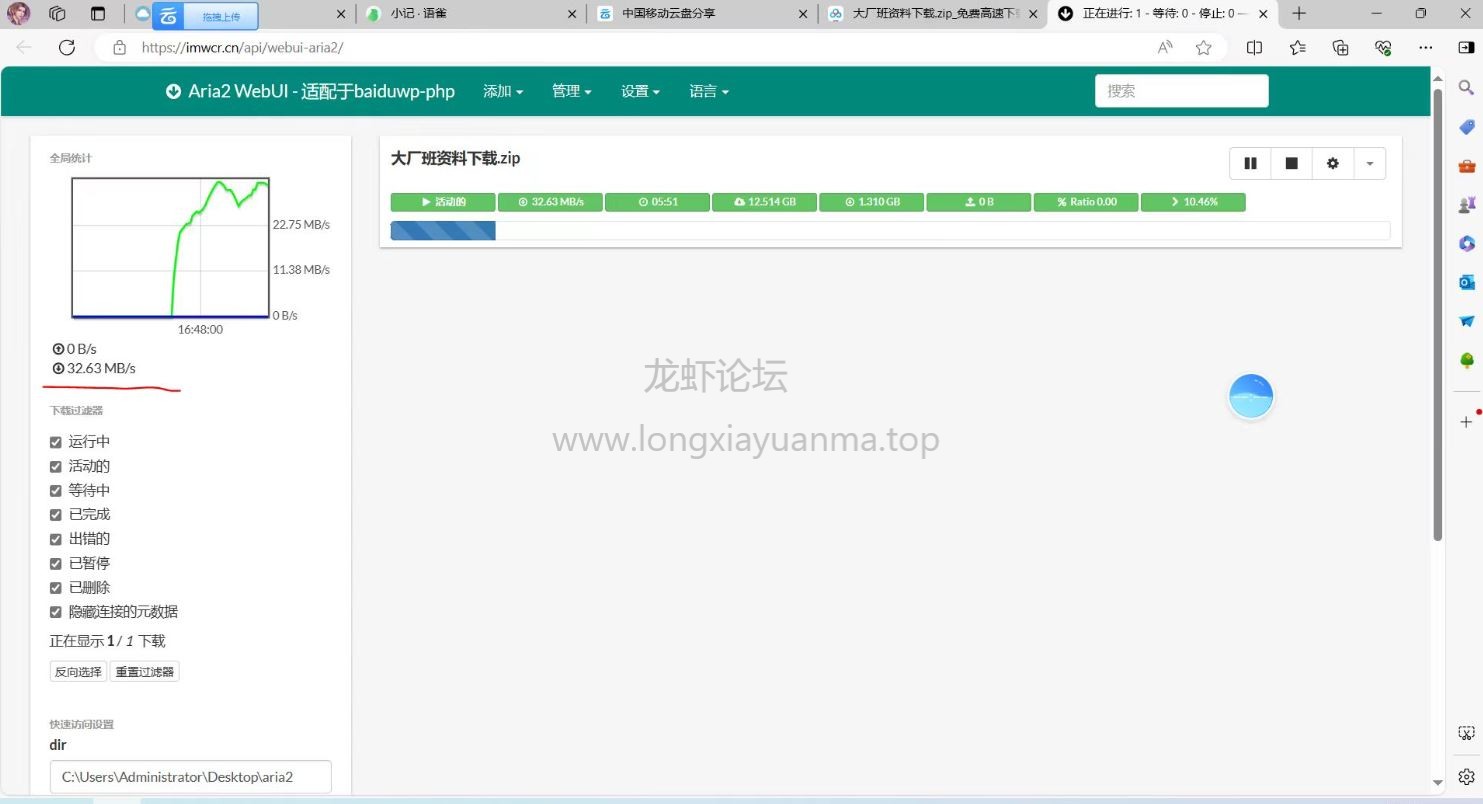Open the collections icon

click(1341, 47)
